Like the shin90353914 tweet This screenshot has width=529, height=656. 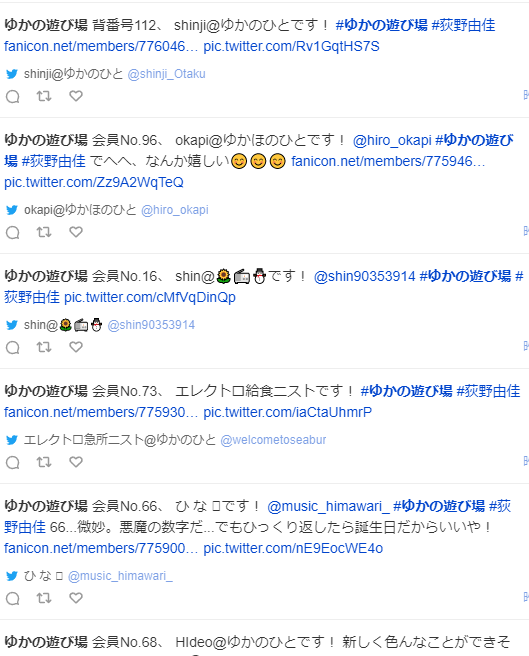[76, 347]
